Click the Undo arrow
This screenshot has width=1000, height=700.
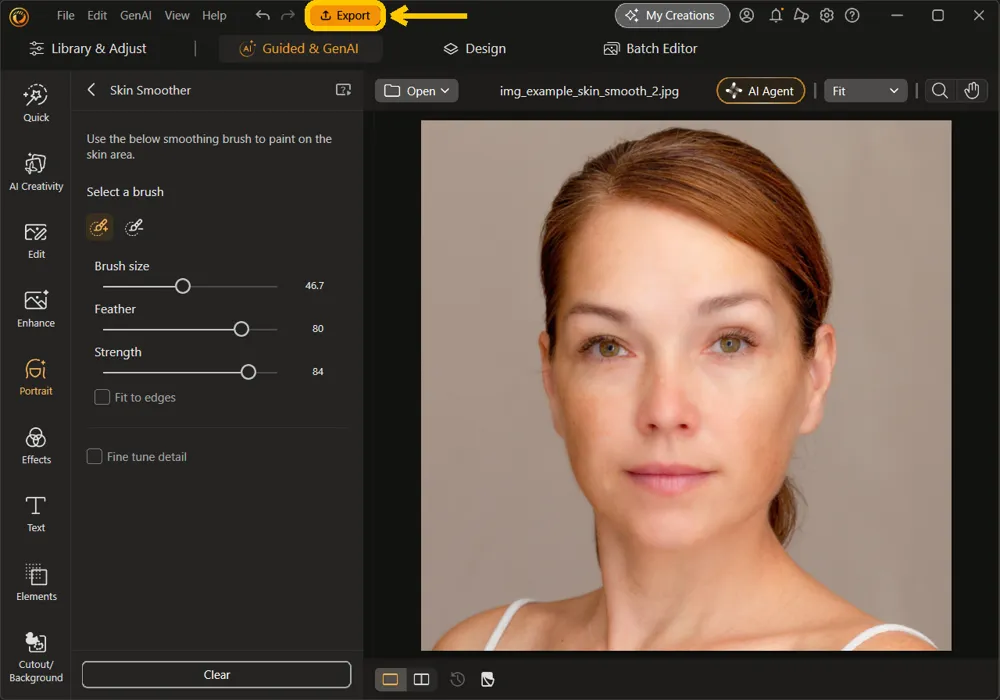262,15
